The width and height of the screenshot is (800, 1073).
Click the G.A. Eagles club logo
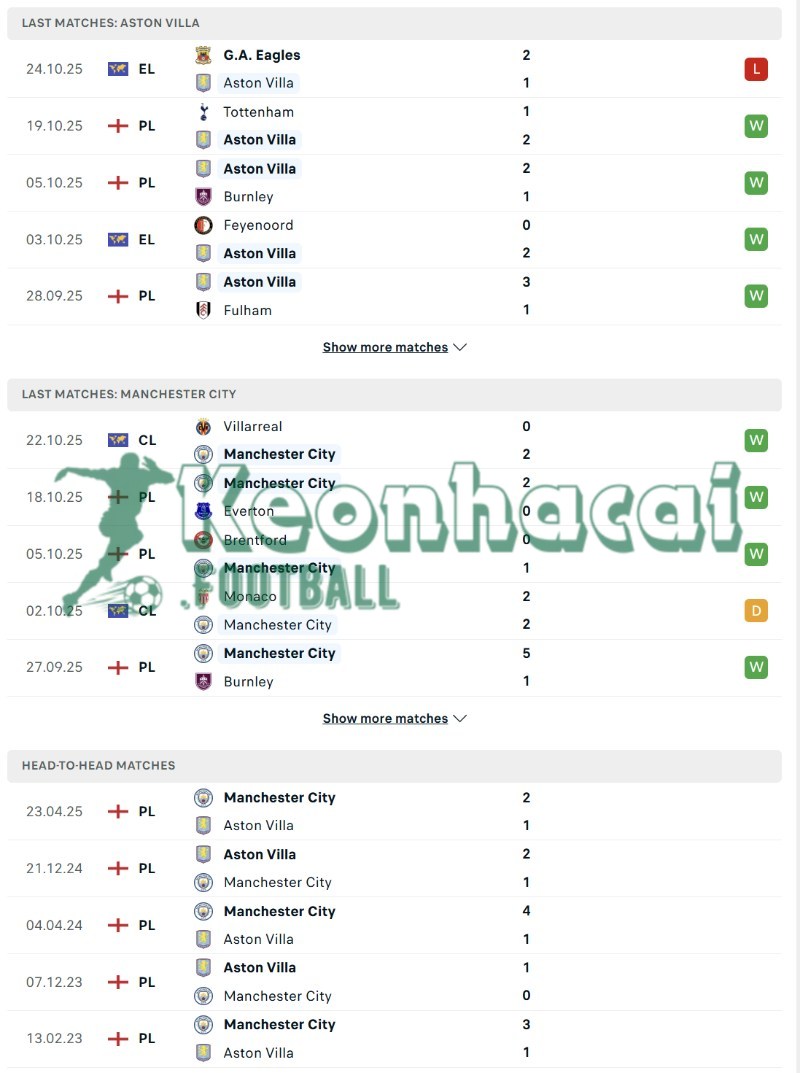[x=204, y=55]
